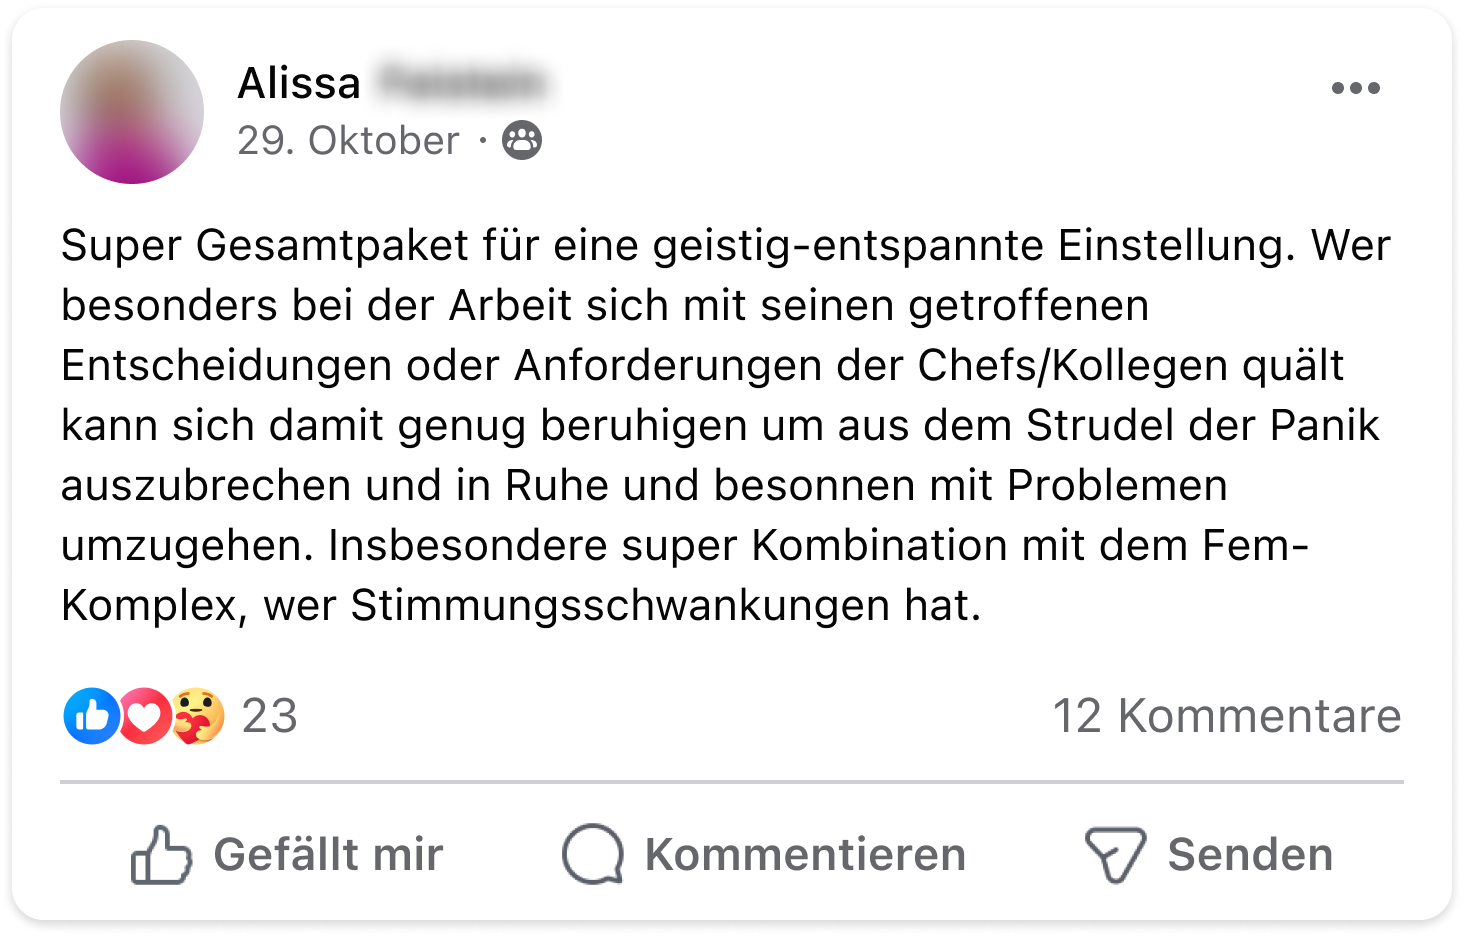This screenshot has height=936, width=1464.
Task: View the 23 reactions list
Action: tap(270, 716)
